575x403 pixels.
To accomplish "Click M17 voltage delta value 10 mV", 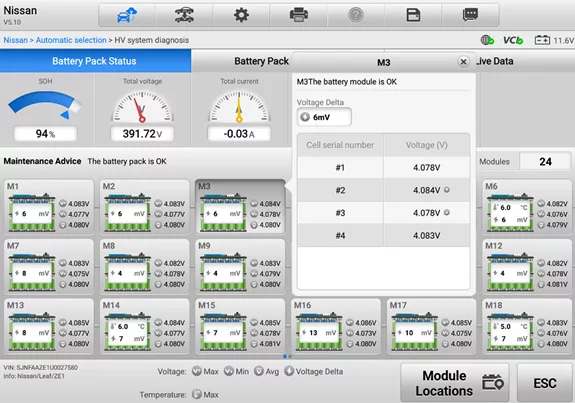I will coord(415,333).
